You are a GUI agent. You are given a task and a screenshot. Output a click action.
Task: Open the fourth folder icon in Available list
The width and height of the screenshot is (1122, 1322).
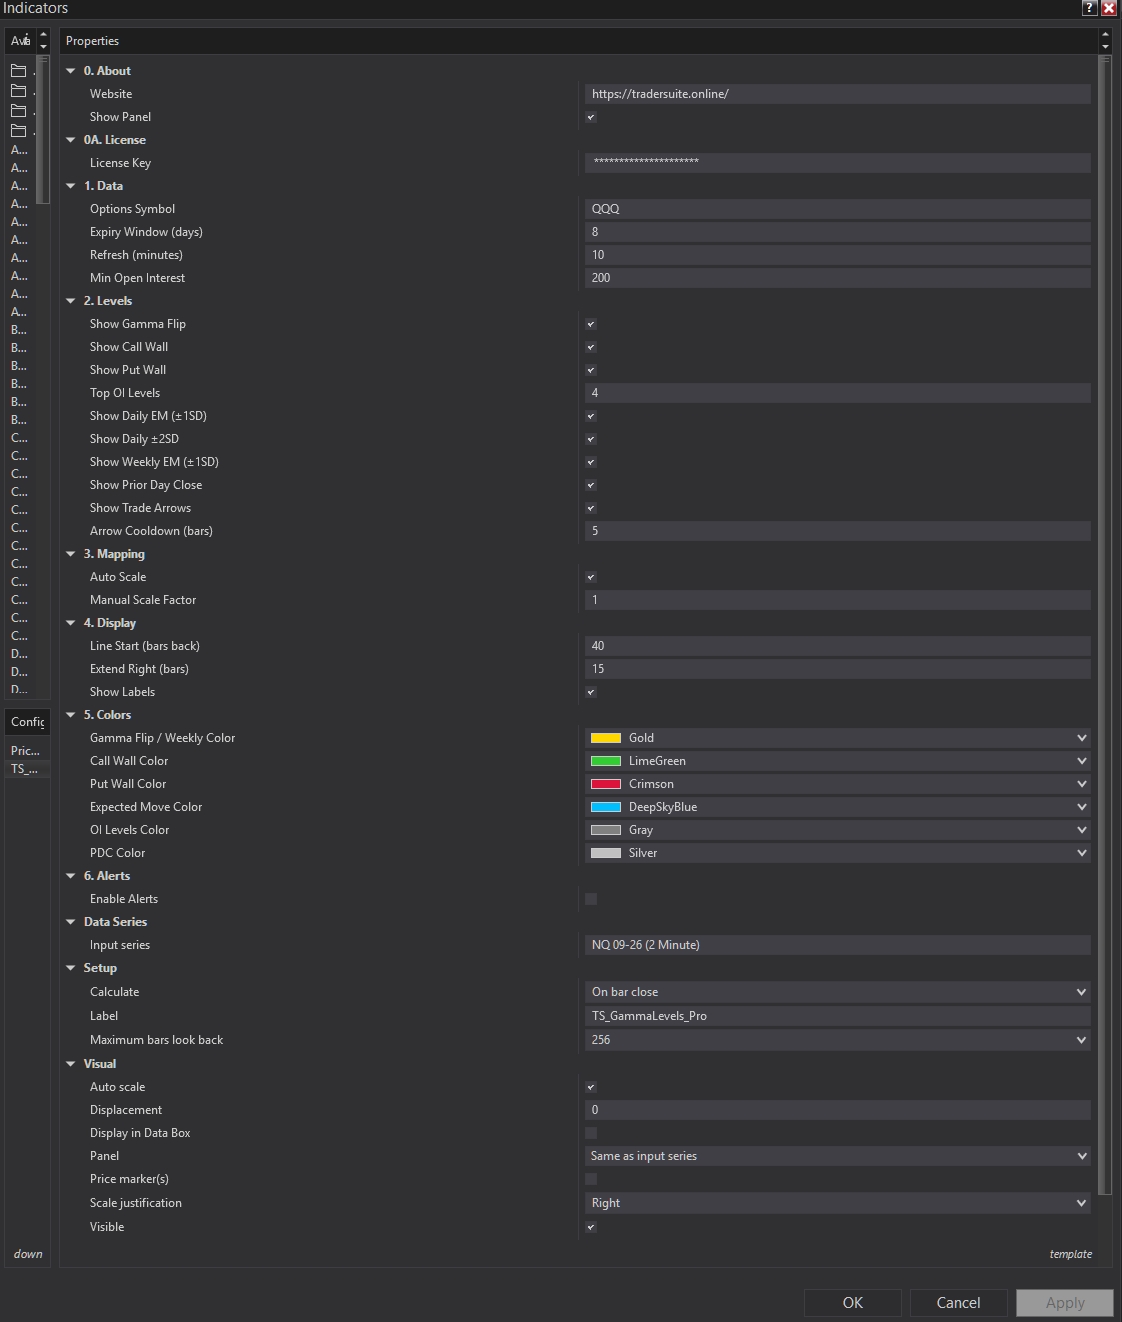coord(18,131)
